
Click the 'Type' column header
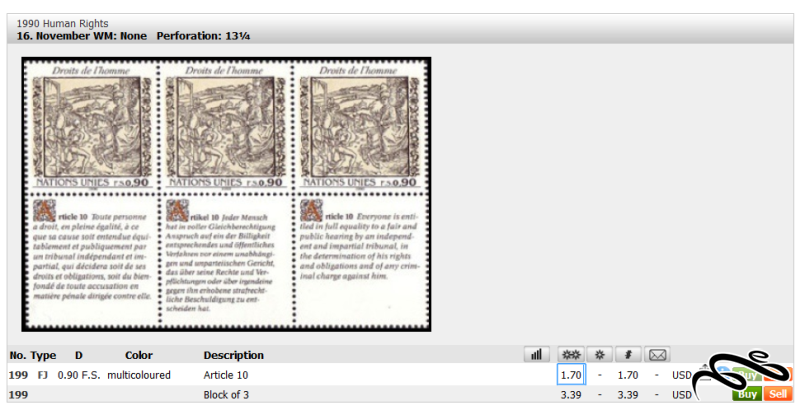43,355
